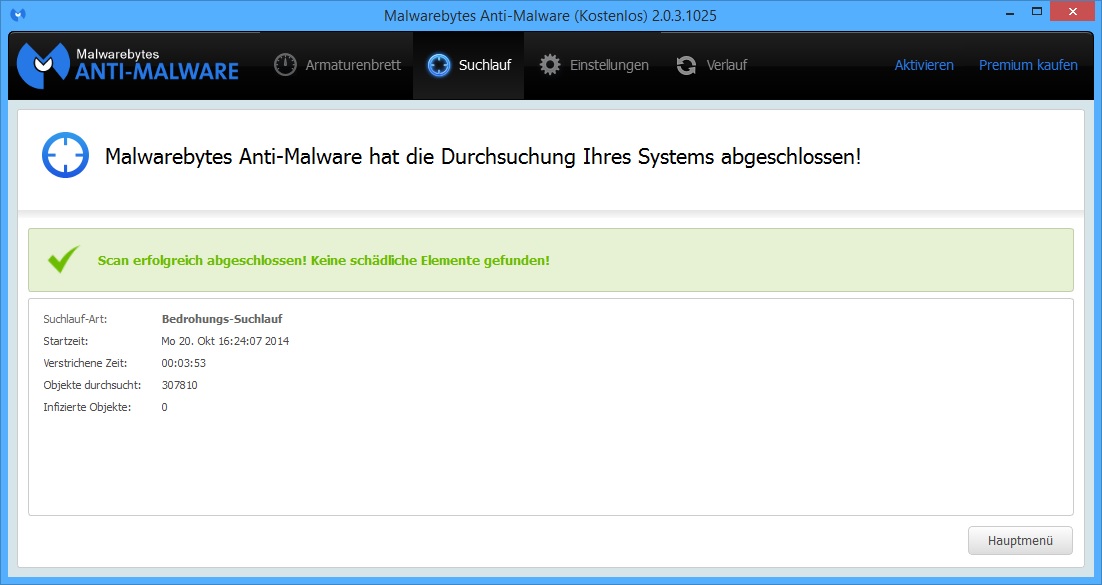Open the Einstellungen tab
This screenshot has height=585, width=1102.
594,65
